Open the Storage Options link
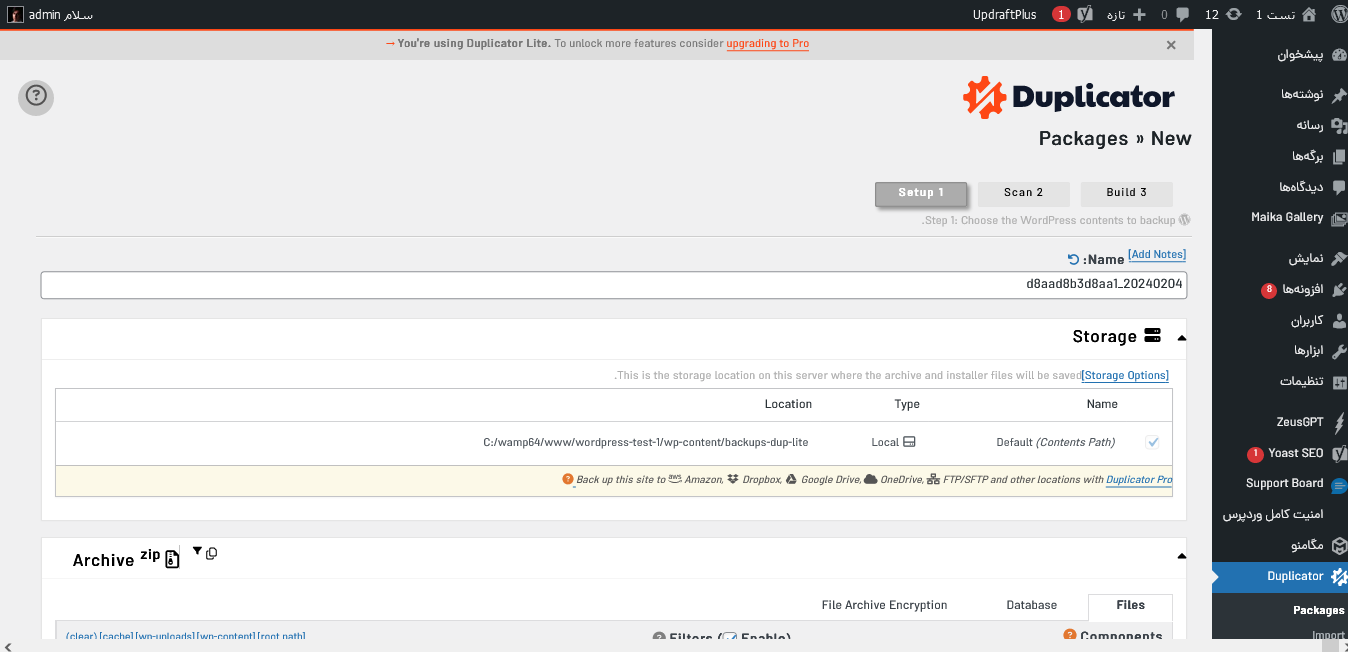The height and width of the screenshot is (652, 1348). coord(1125,376)
